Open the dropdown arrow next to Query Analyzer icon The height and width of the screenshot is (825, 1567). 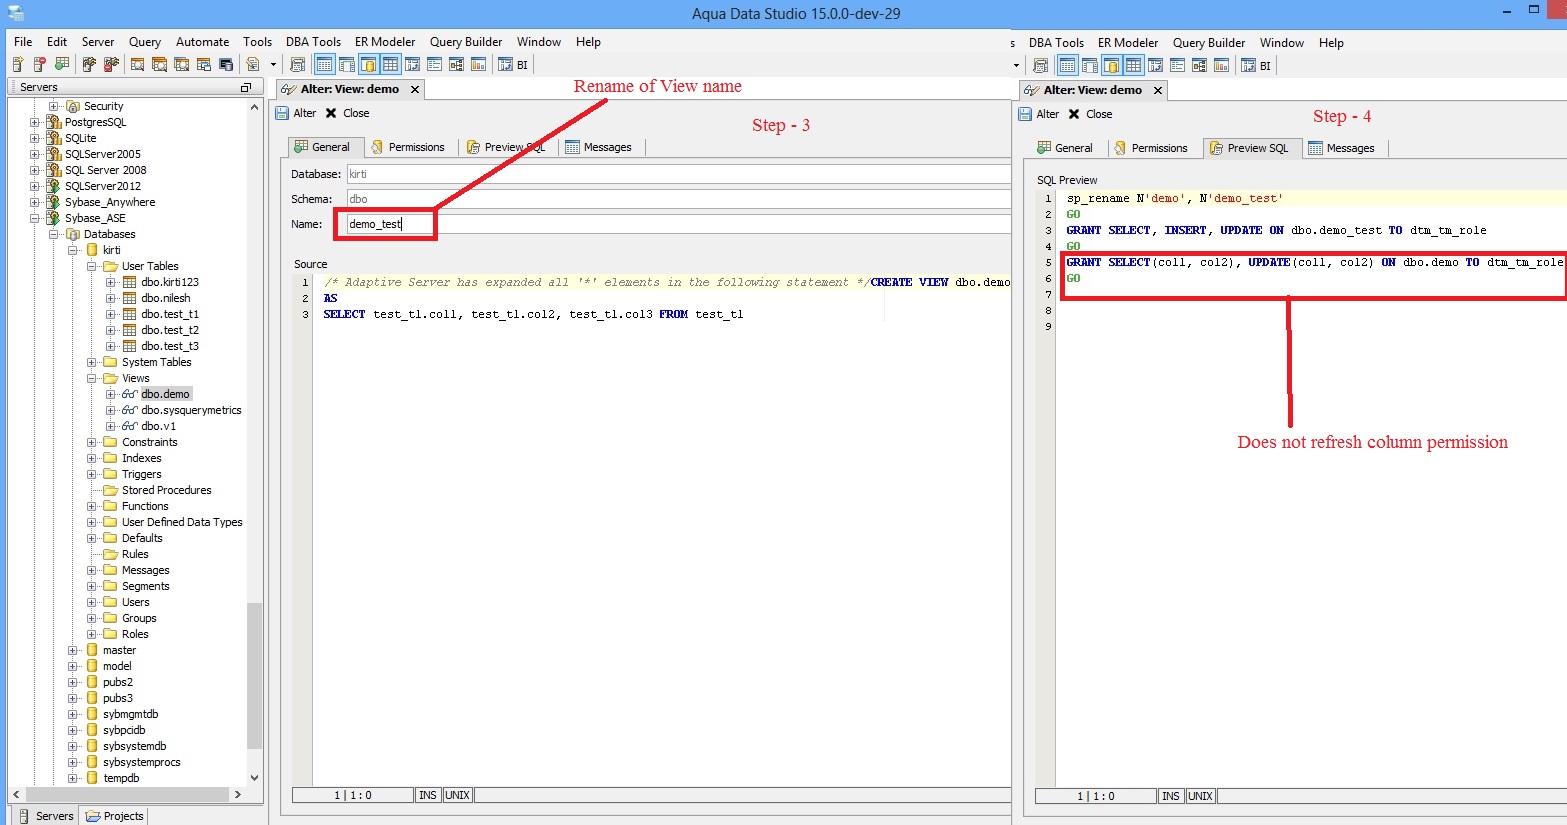click(274, 64)
